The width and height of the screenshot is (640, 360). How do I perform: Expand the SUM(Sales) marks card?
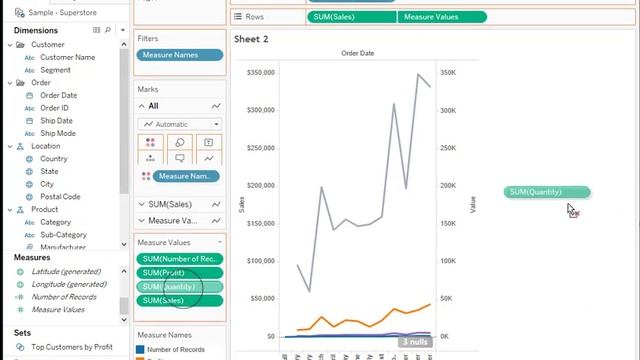141,204
